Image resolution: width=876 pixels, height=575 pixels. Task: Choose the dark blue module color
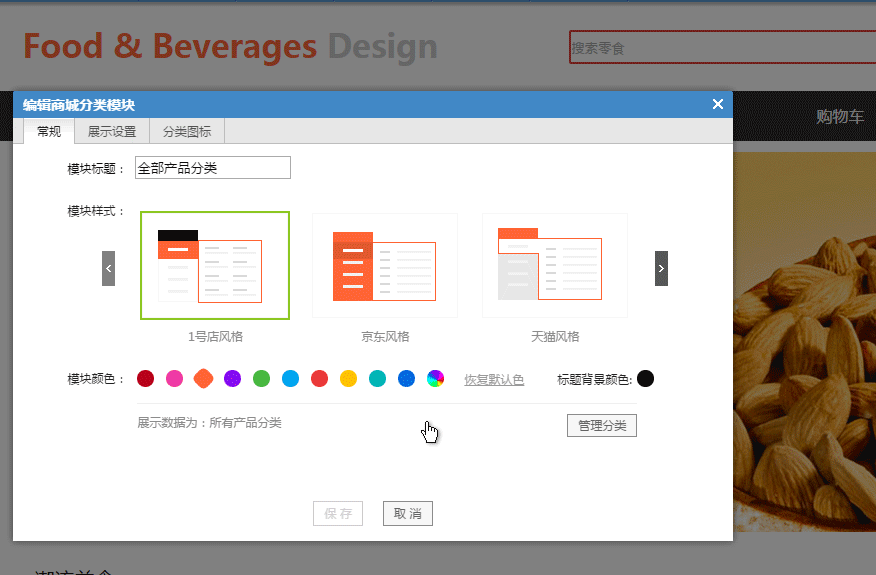tap(407, 378)
